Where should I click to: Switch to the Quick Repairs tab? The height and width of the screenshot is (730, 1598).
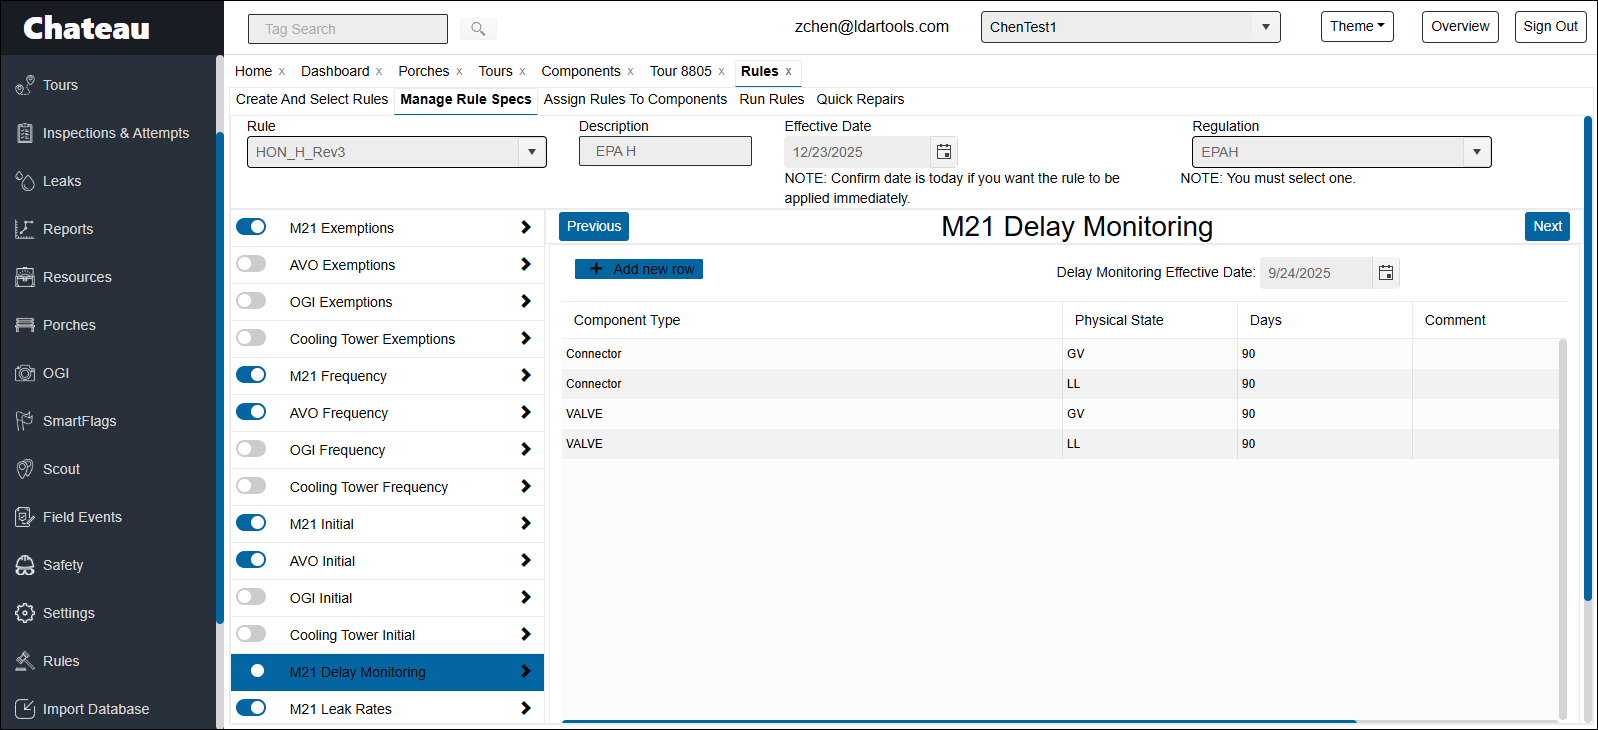(860, 99)
